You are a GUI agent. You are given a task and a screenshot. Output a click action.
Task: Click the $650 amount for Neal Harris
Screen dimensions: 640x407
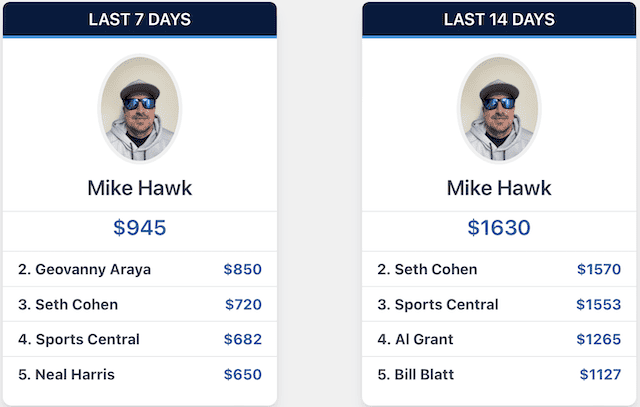[242, 374]
